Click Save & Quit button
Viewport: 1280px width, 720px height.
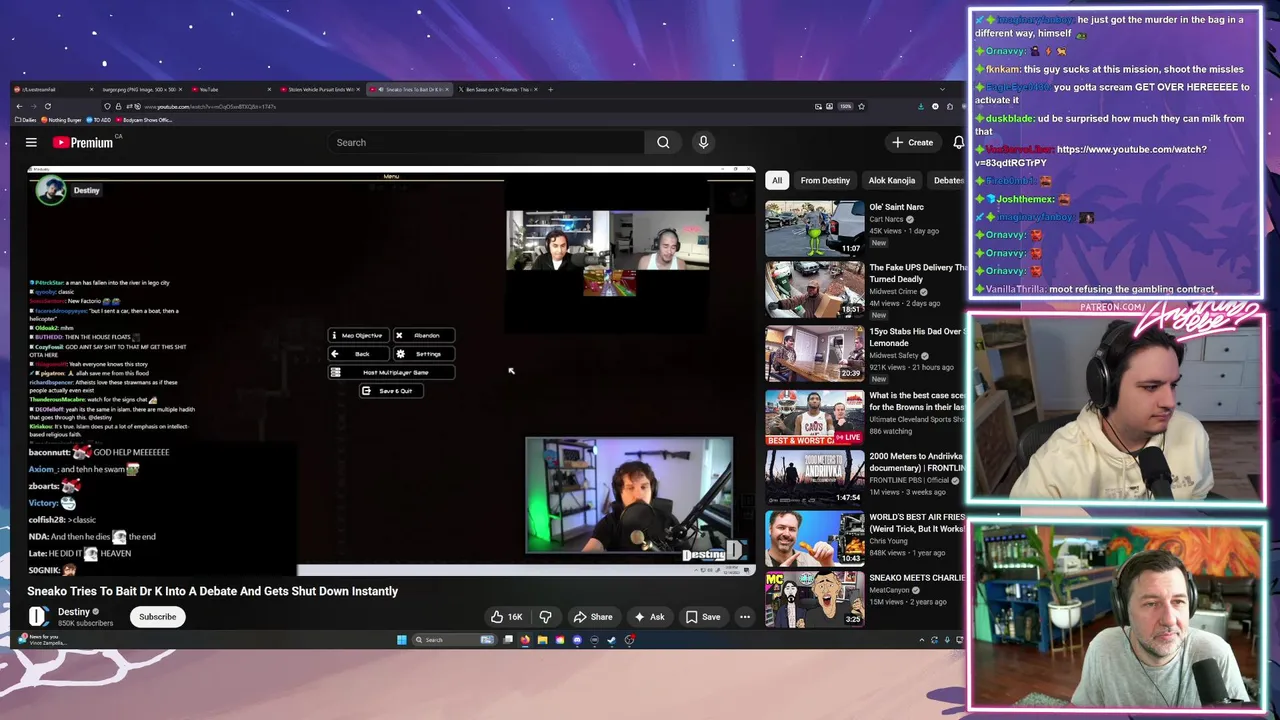(392, 391)
